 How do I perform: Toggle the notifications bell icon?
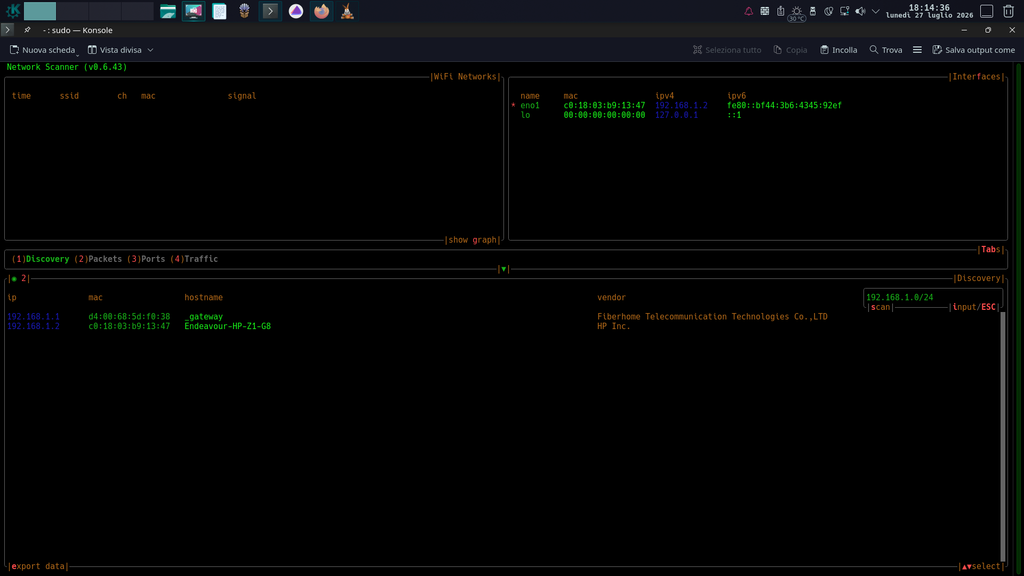pos(748,11)
